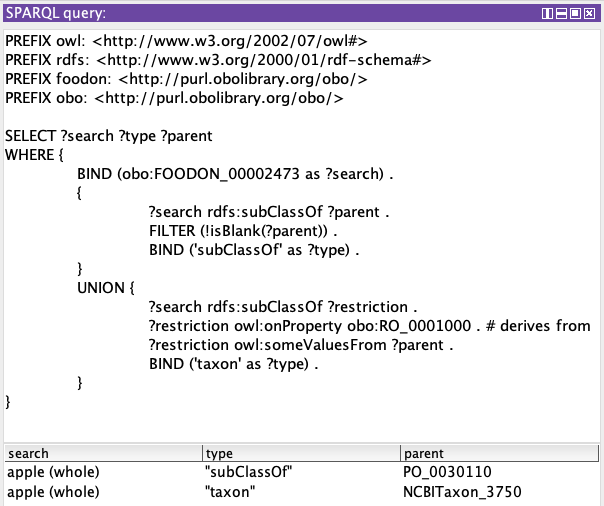Click the SELECT ?search ?type ?parent line
This screenshot has height=506, width=604.
coord(109,136)
